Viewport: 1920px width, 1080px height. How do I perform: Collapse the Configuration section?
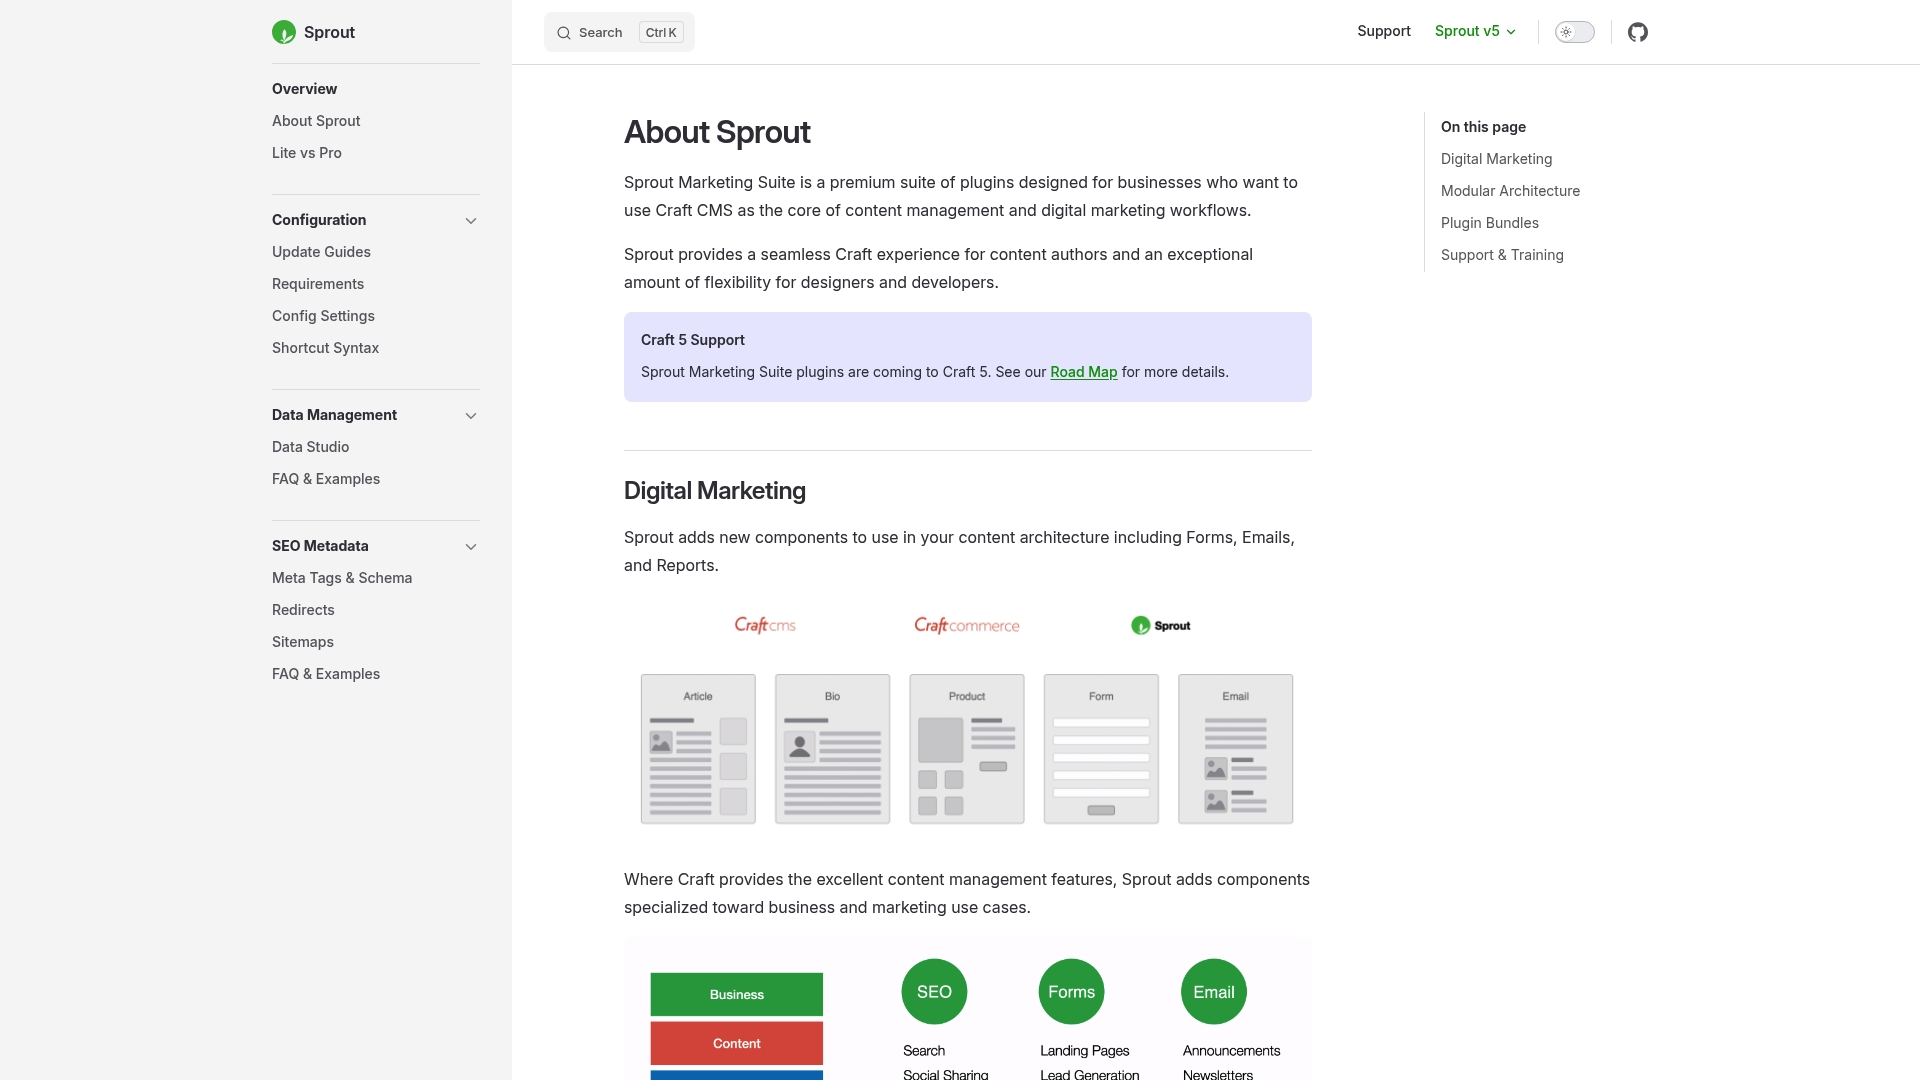click(x=471, y=220)
